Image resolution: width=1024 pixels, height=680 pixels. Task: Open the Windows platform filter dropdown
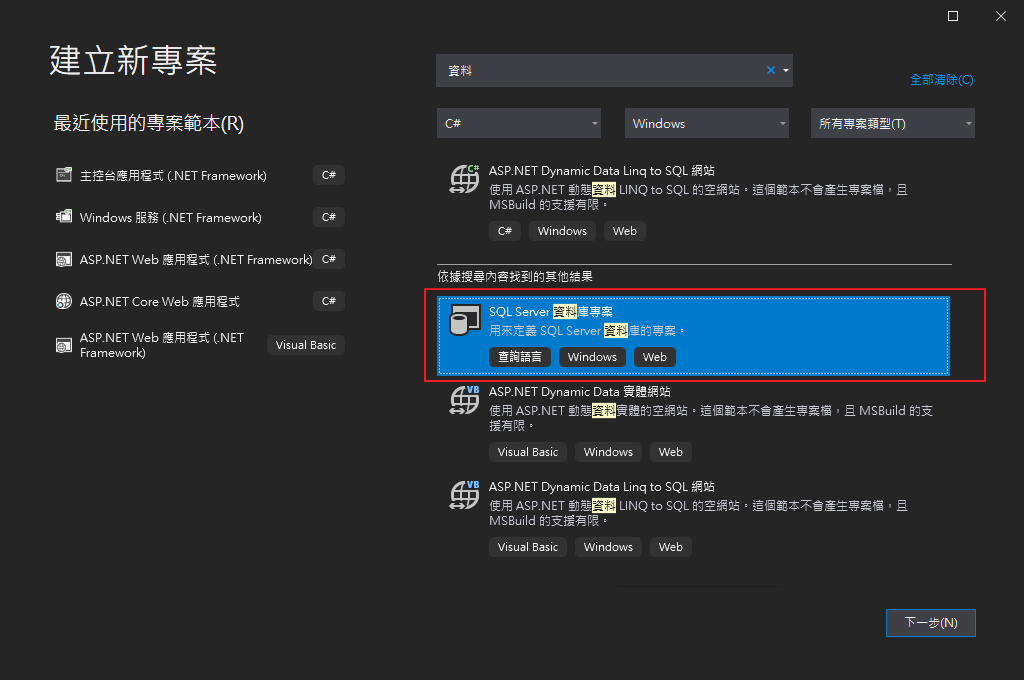[707, 123]
